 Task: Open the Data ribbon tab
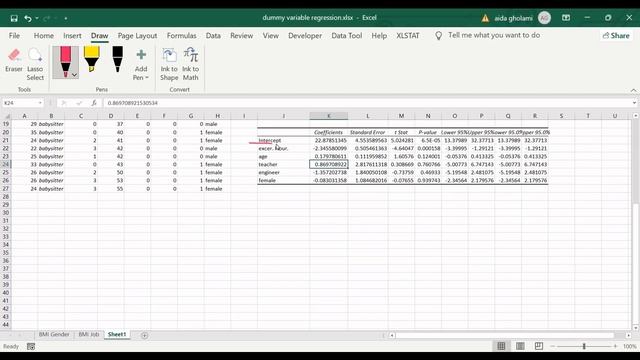[213, 36]
